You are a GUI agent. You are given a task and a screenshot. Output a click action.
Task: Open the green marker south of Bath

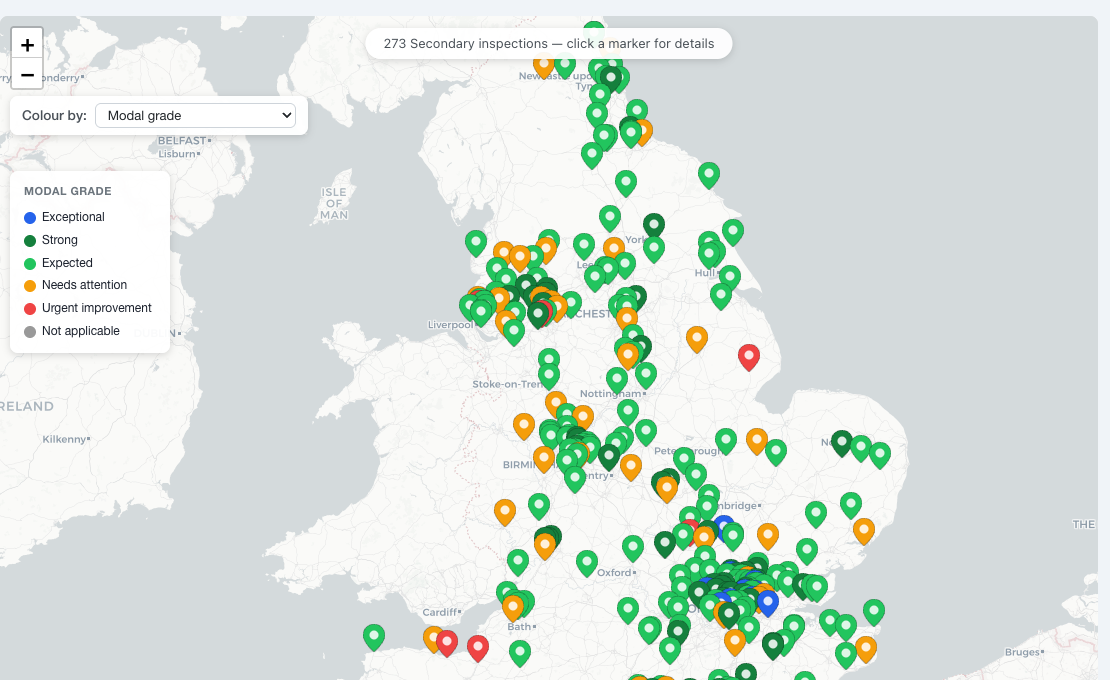[x=520, y=653]
